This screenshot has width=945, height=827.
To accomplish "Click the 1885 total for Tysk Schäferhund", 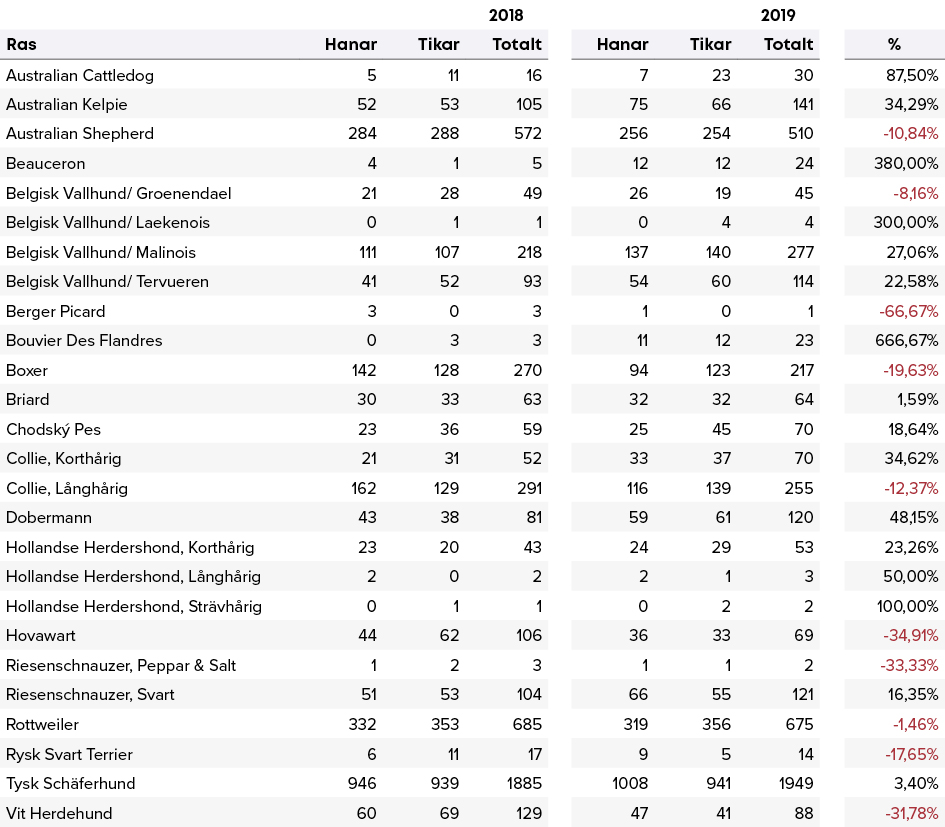I will (x=524, y=784).
